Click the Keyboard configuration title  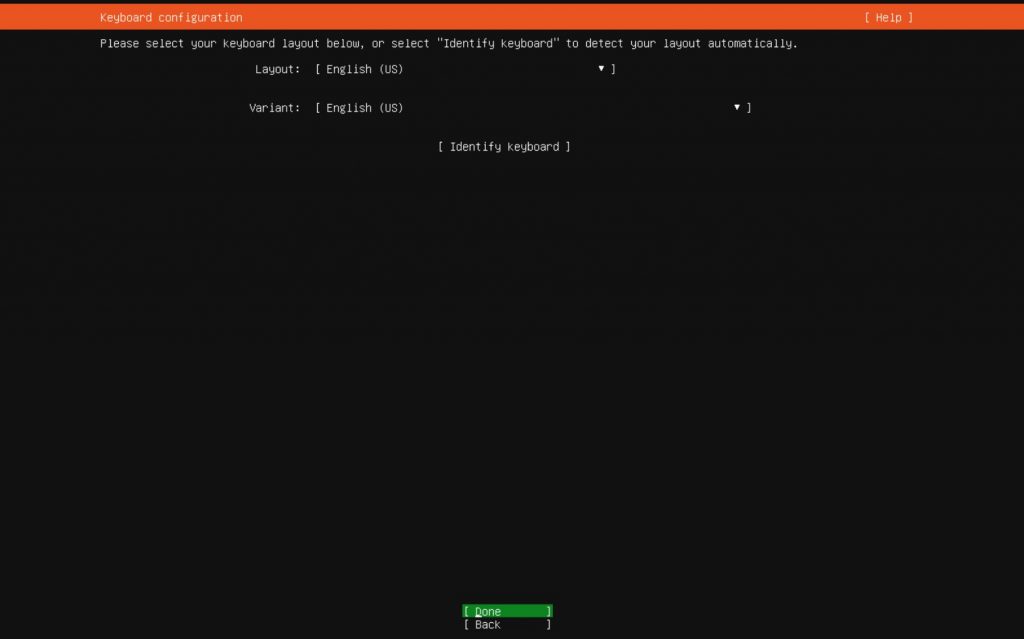171,18
